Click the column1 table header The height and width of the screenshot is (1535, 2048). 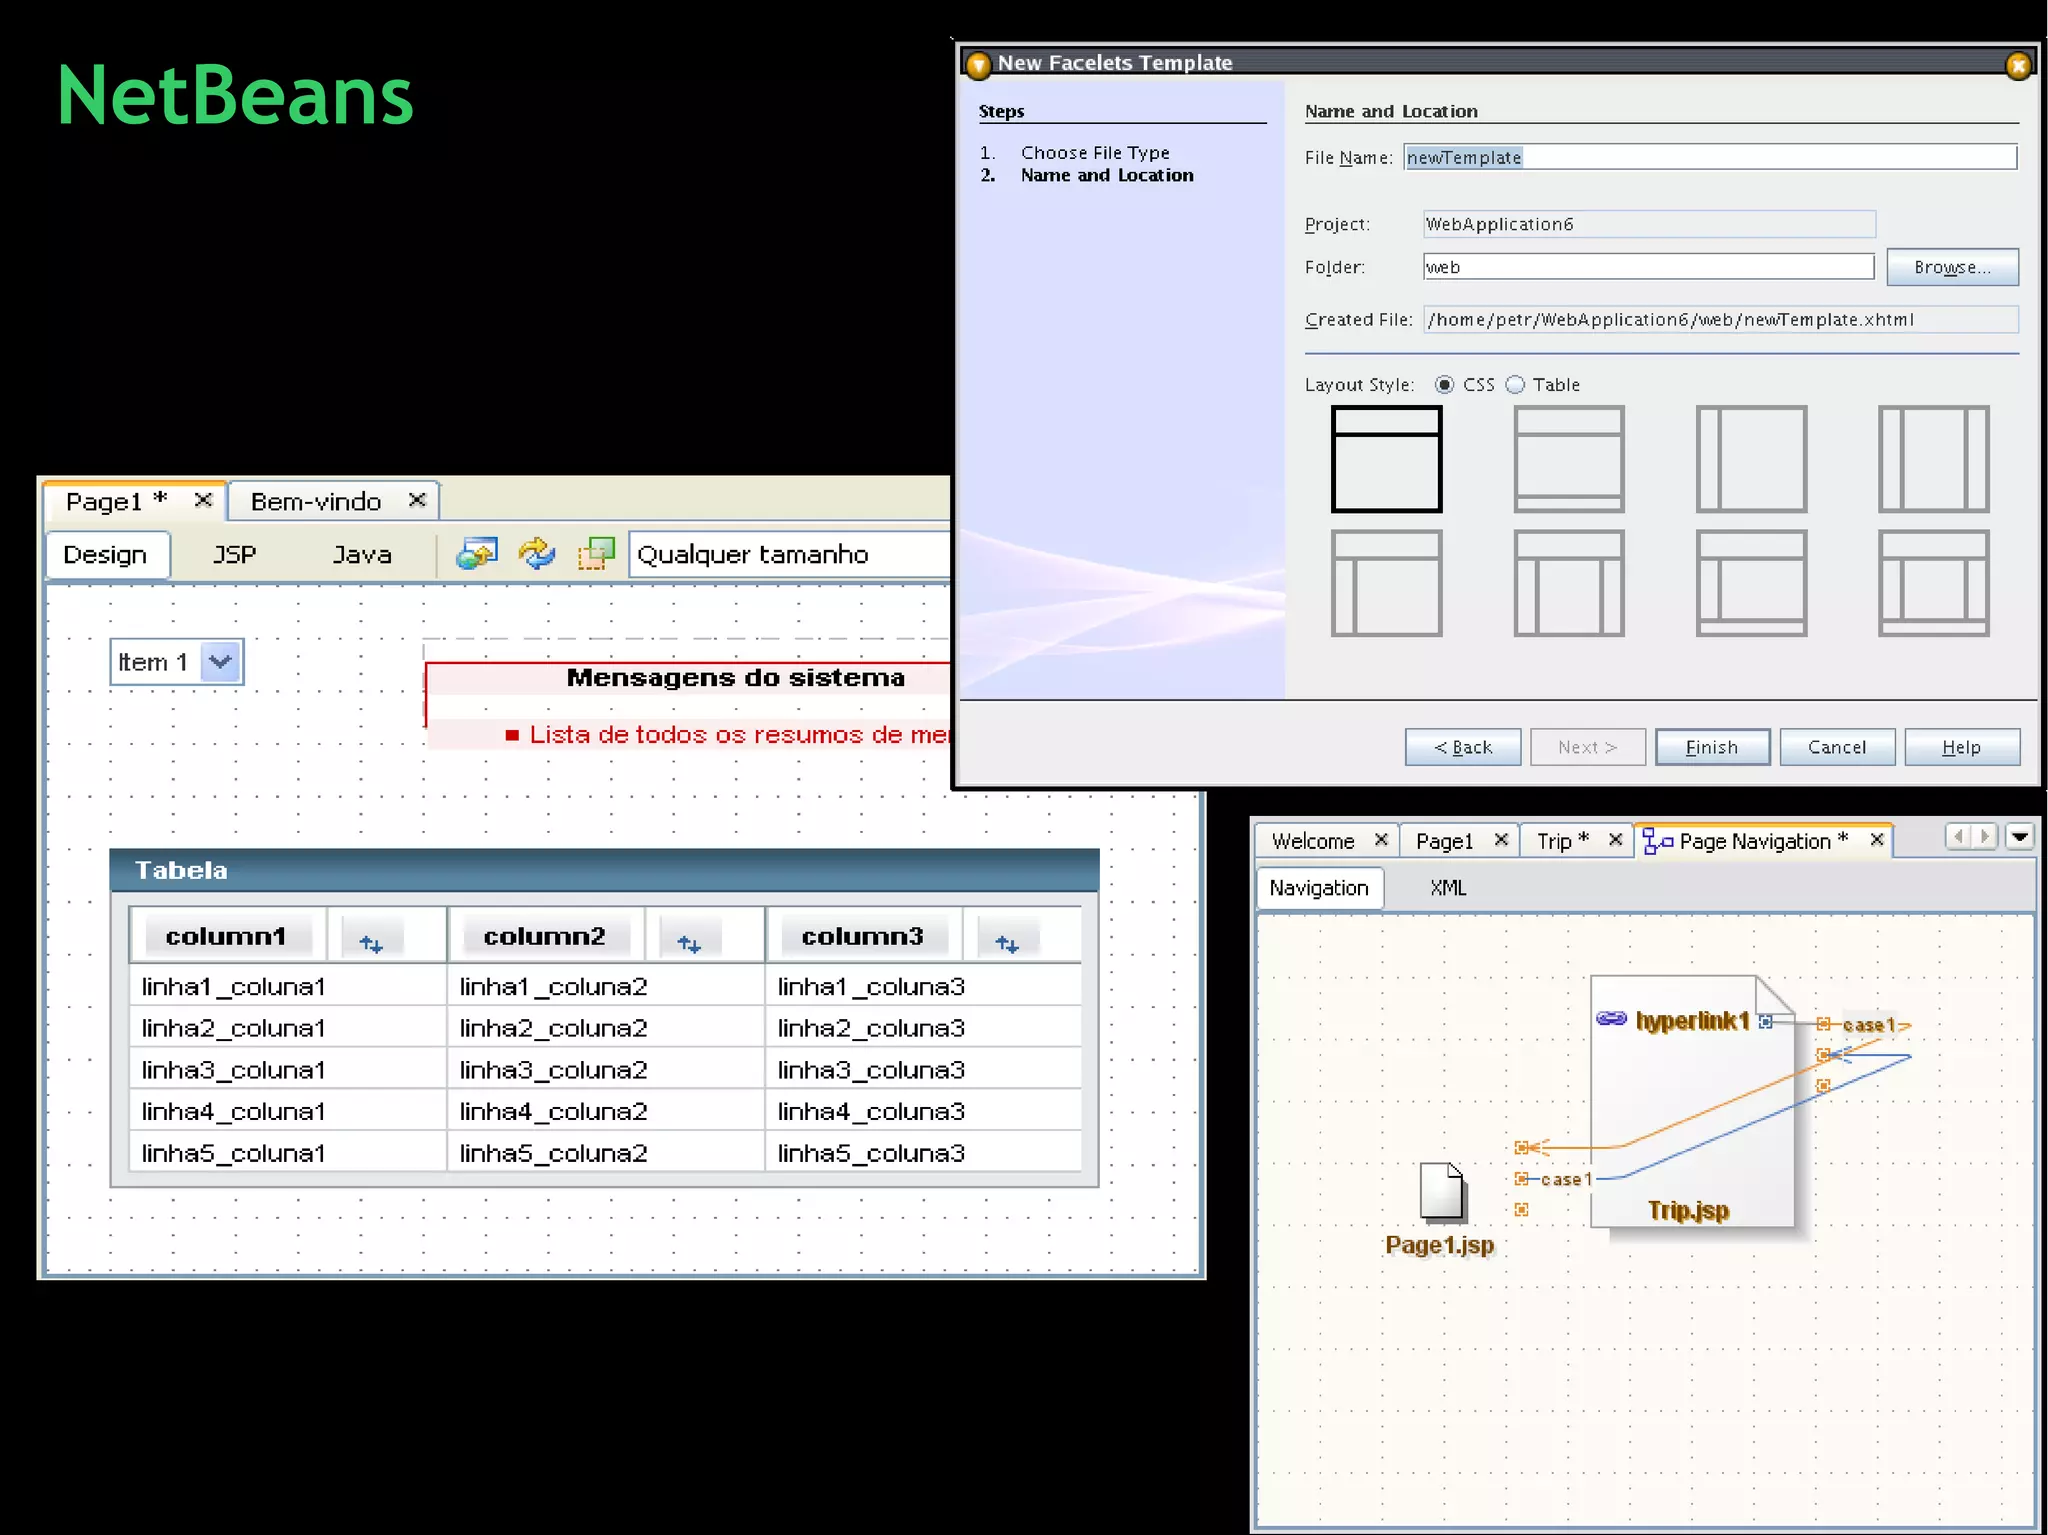point(226,936)
